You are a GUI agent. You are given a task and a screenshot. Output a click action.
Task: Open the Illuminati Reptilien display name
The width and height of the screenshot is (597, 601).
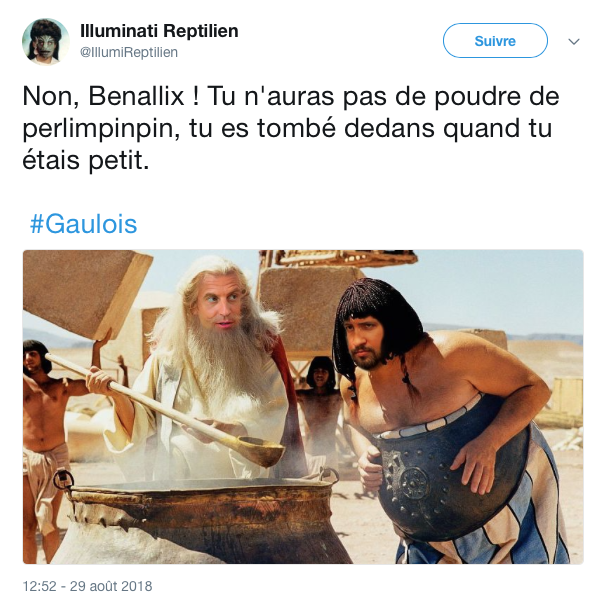[159, 31]
